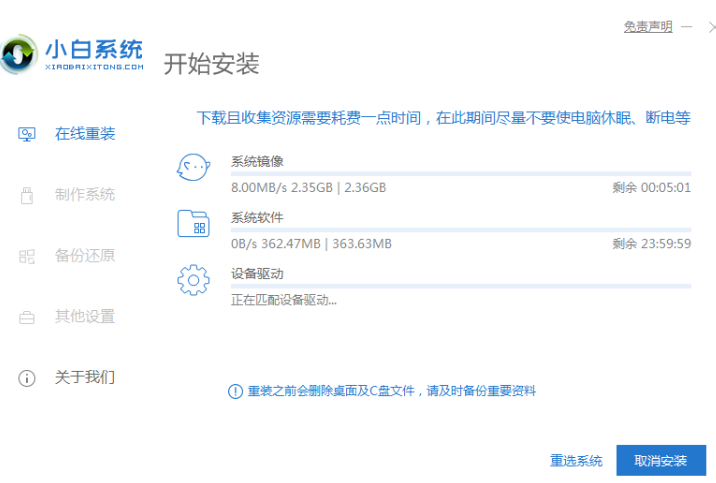The width and height of the screenshot is (716, 483).
Task: Click the 系统软件 folder icon
Action: tap(193, 223)
